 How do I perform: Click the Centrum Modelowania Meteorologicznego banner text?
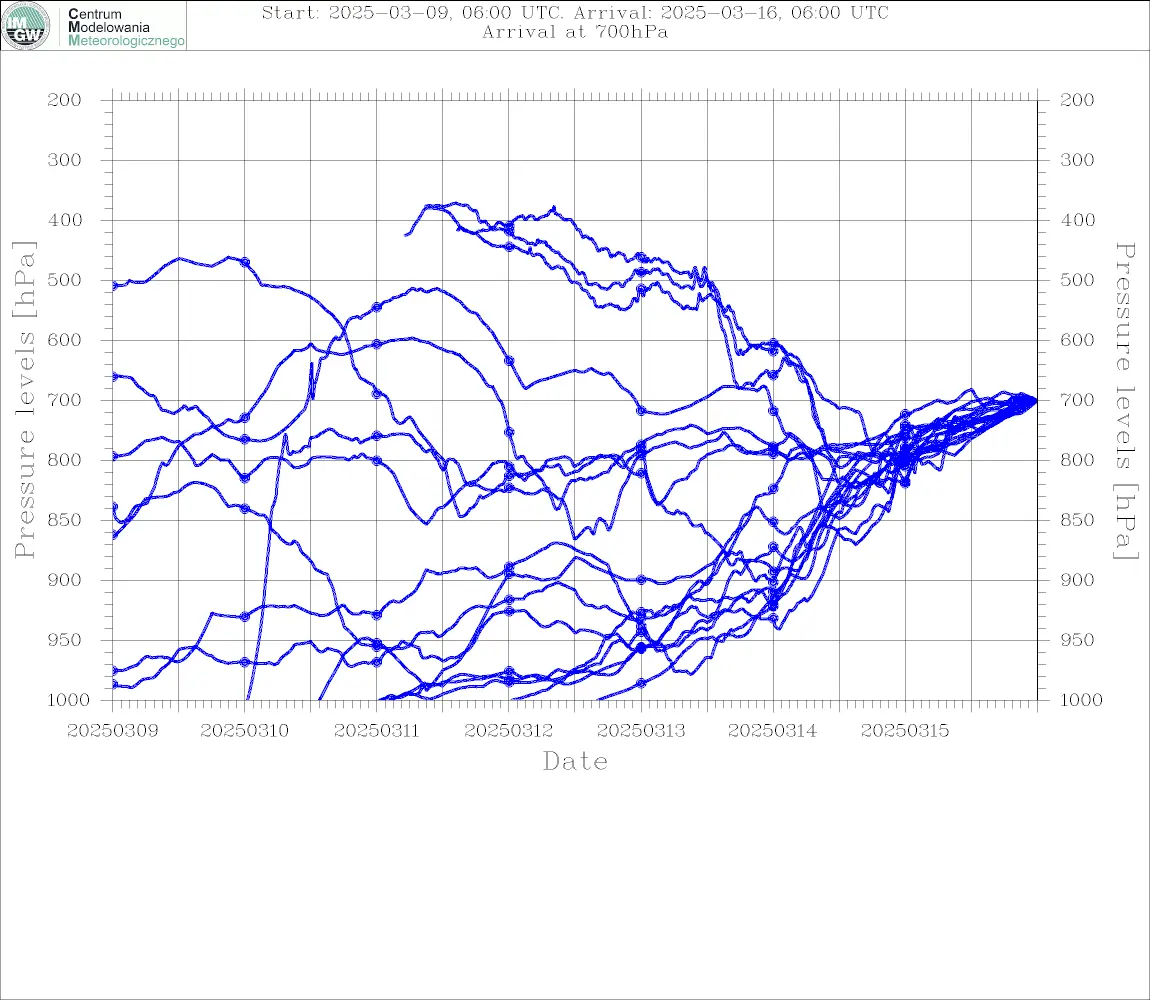click(x=126, y=27)
